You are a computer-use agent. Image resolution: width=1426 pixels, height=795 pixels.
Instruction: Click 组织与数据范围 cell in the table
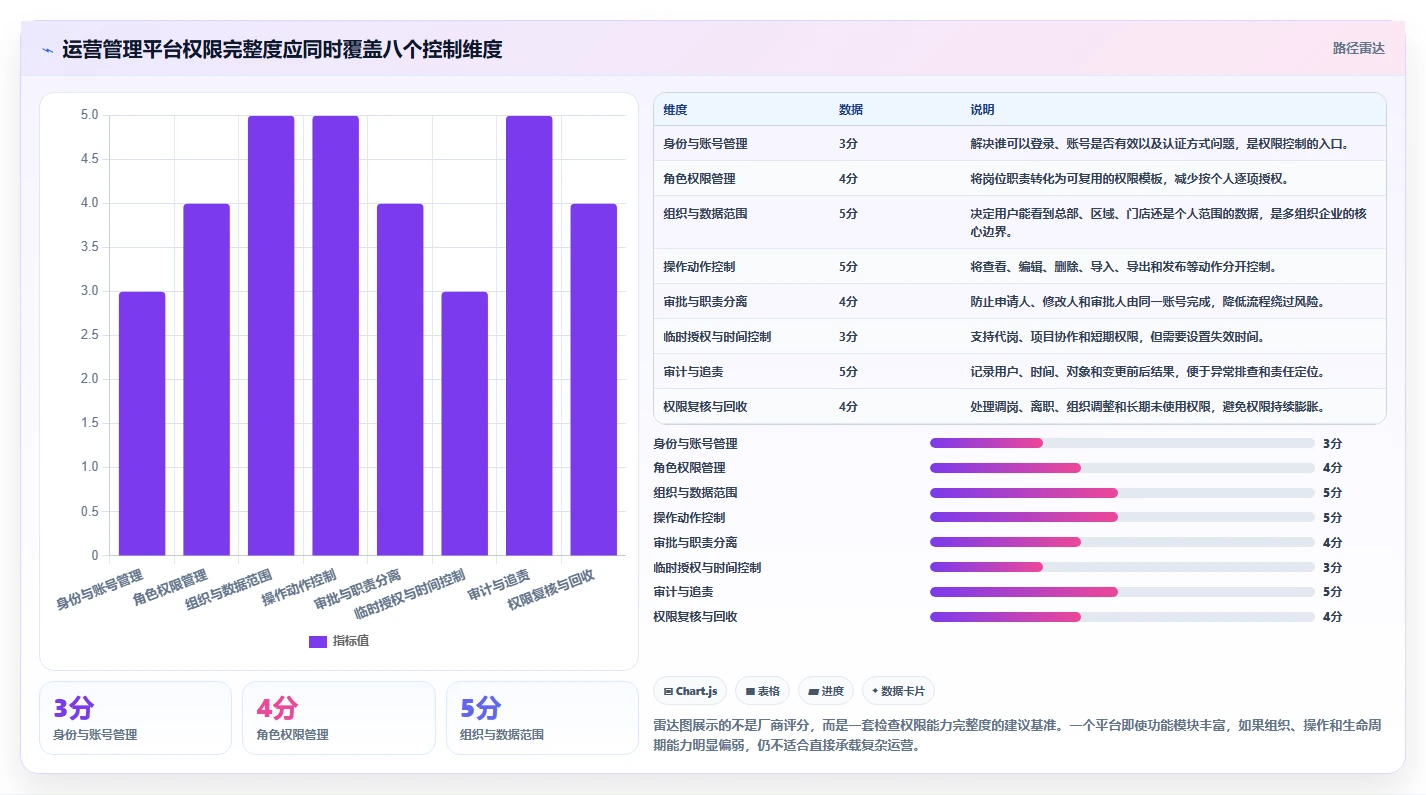[705, 214]
